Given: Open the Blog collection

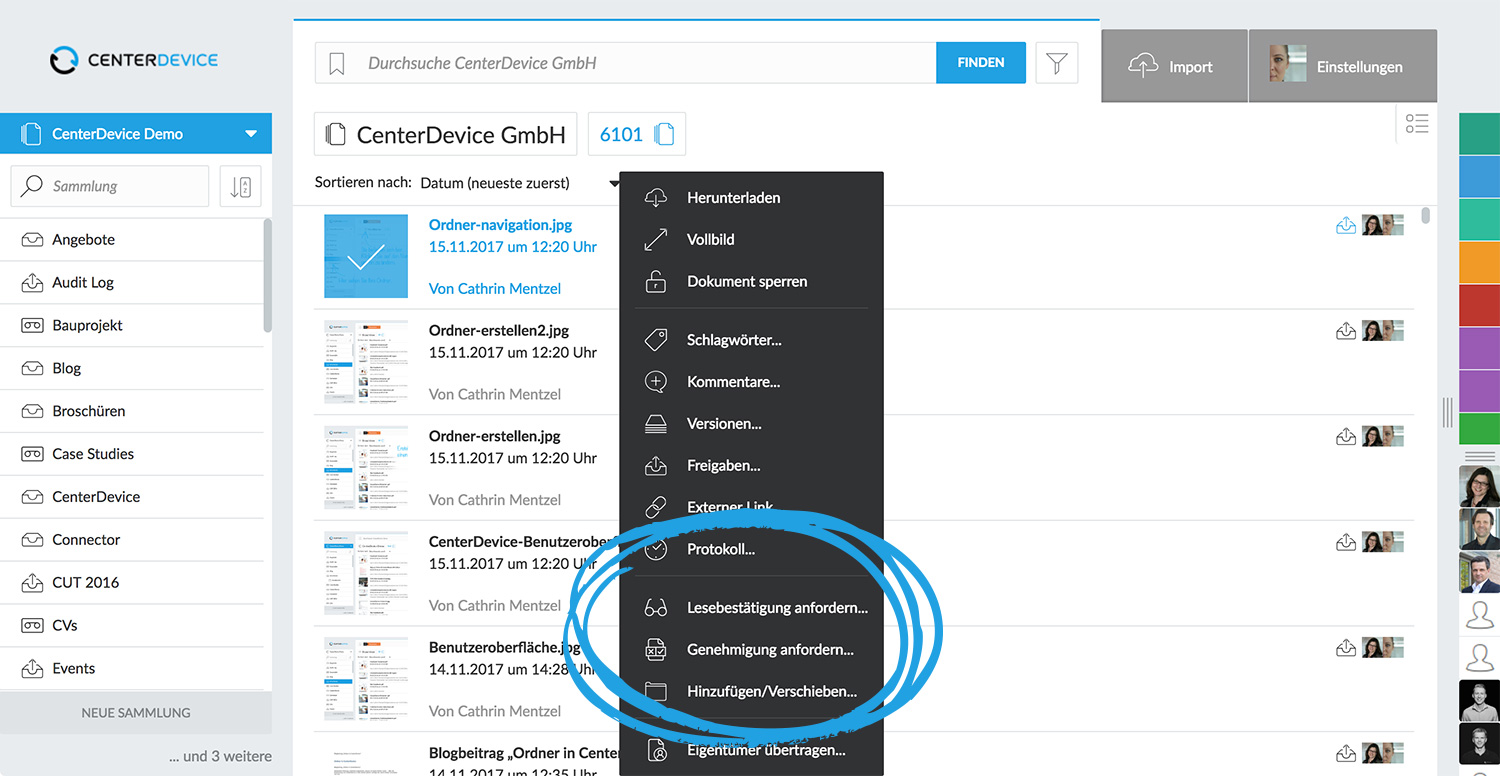Looking at the screenshot, I should click(x=132, y=369).
